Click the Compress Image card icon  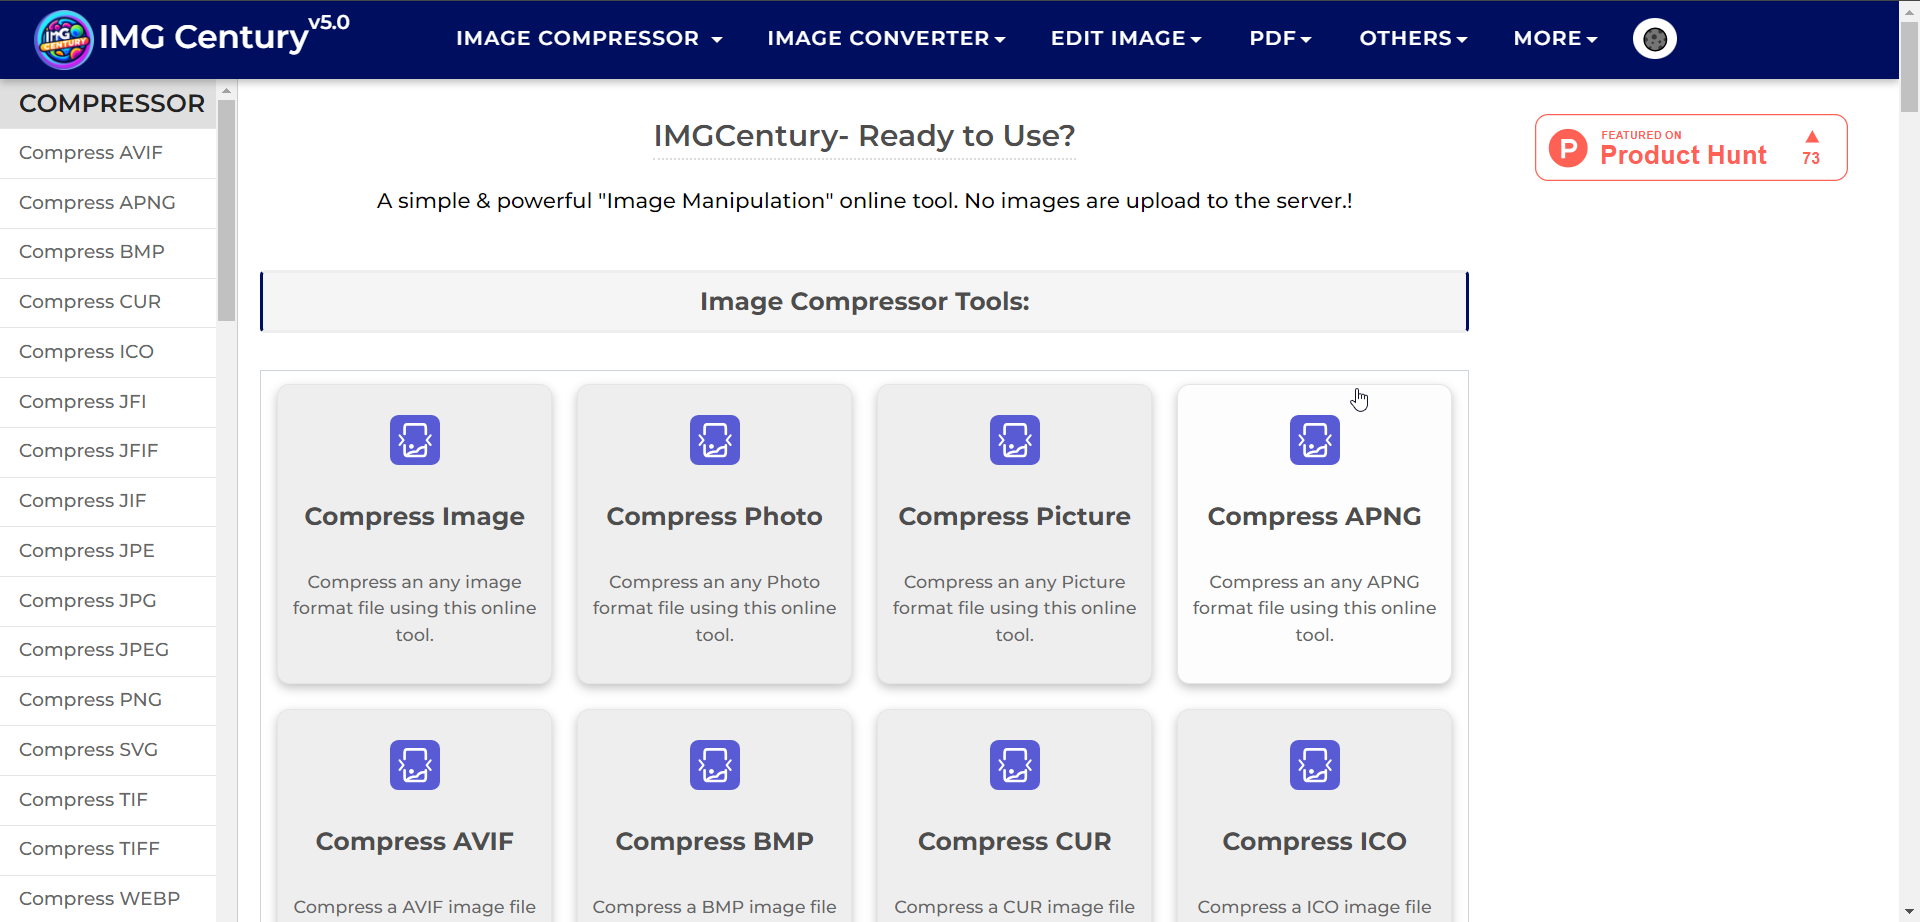(x=415, y=440)
